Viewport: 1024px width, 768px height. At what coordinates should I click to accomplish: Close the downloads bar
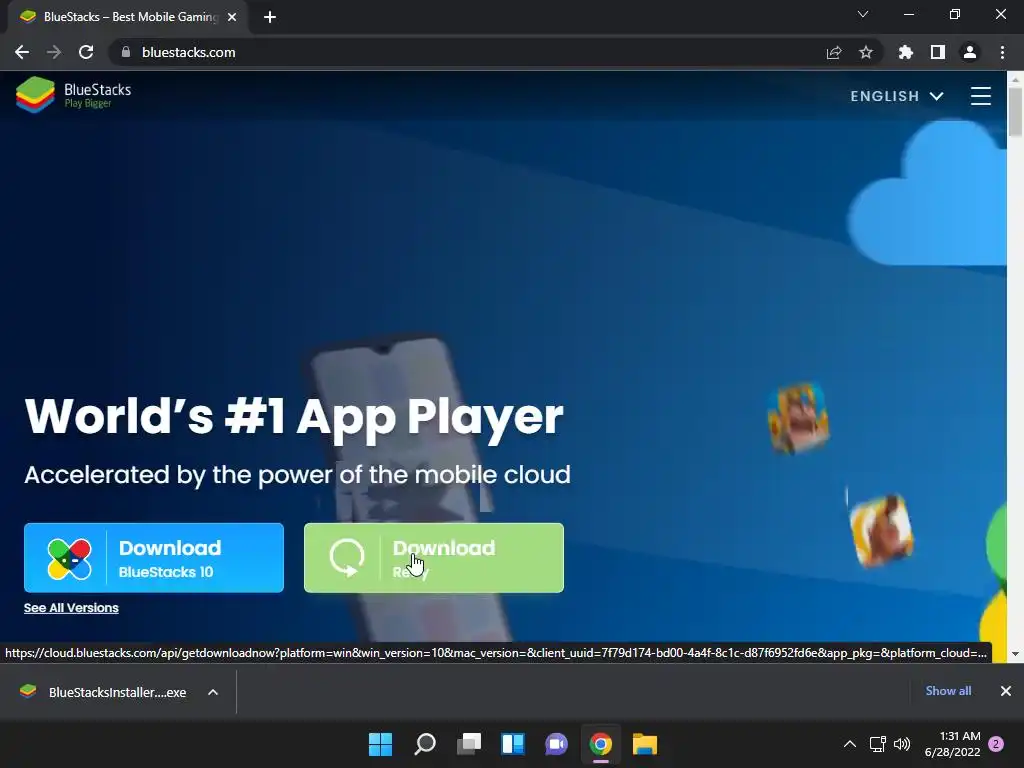click(1006, 691)
